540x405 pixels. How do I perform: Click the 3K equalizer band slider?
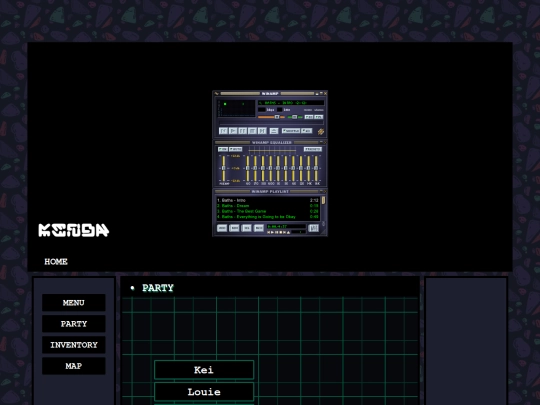(285, 168)
